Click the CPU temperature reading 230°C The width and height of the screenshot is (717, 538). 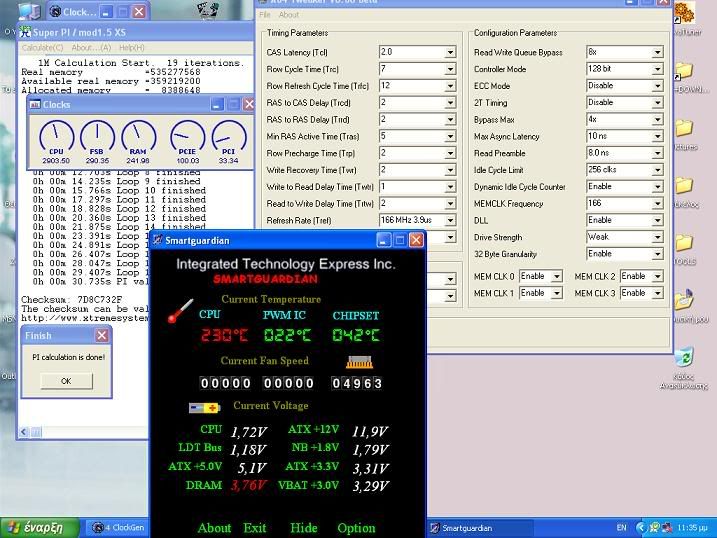[225, 336]
